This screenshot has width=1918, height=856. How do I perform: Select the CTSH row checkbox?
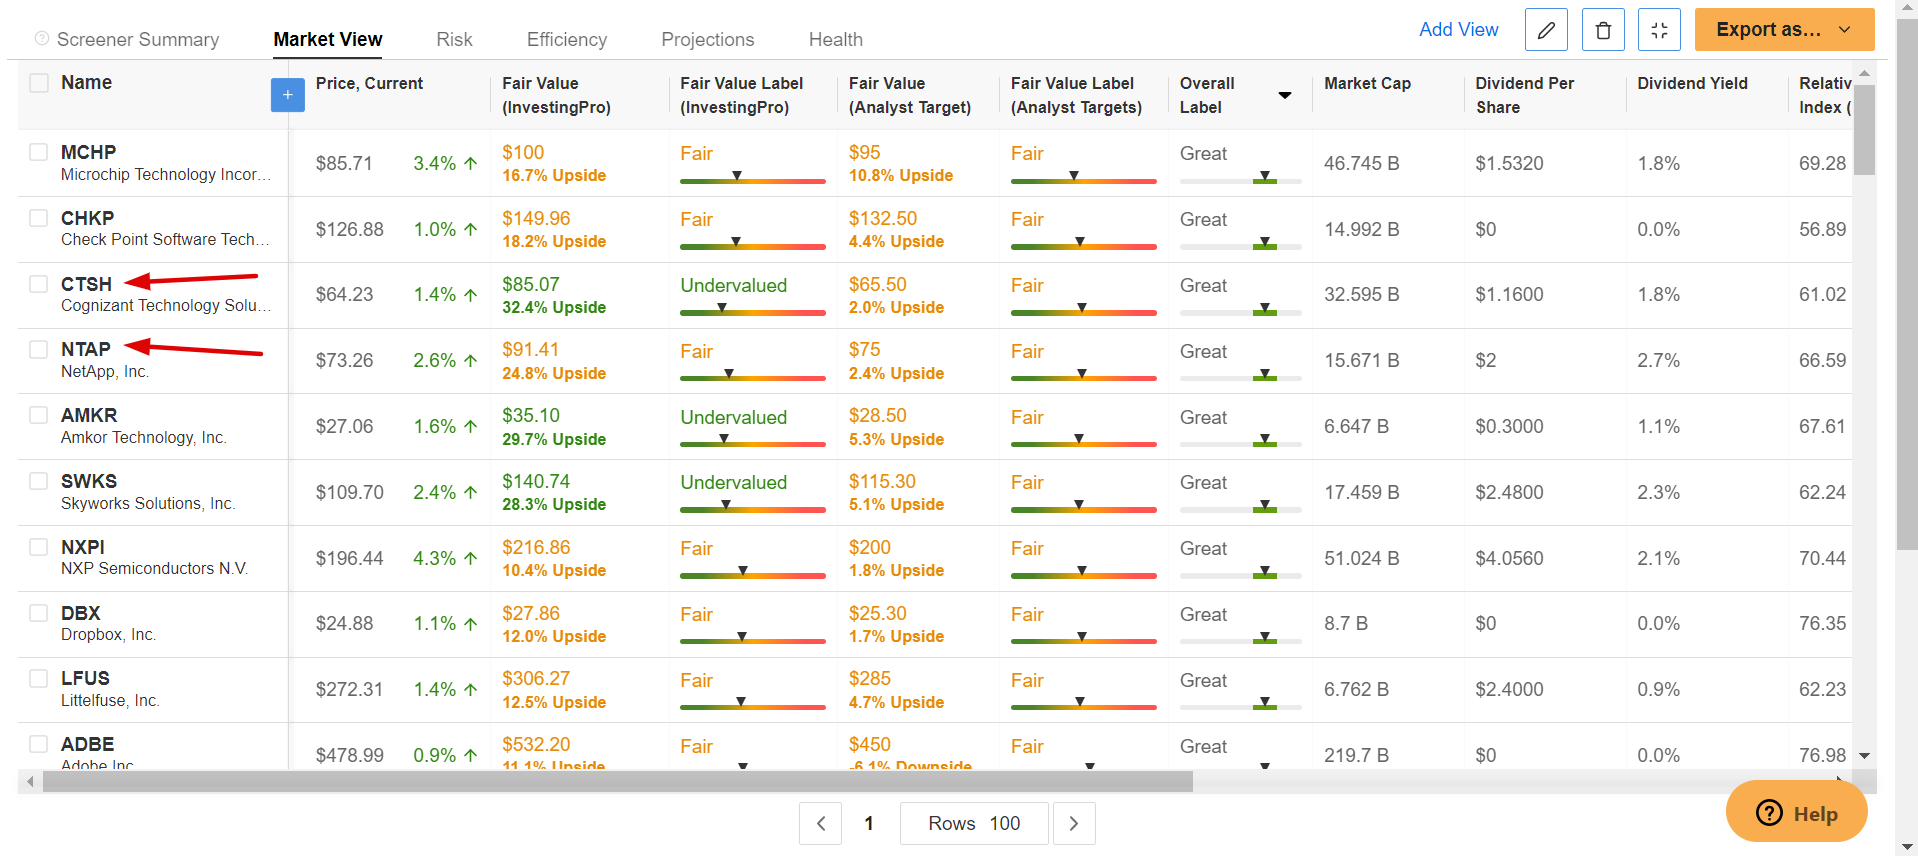[39, 284]
